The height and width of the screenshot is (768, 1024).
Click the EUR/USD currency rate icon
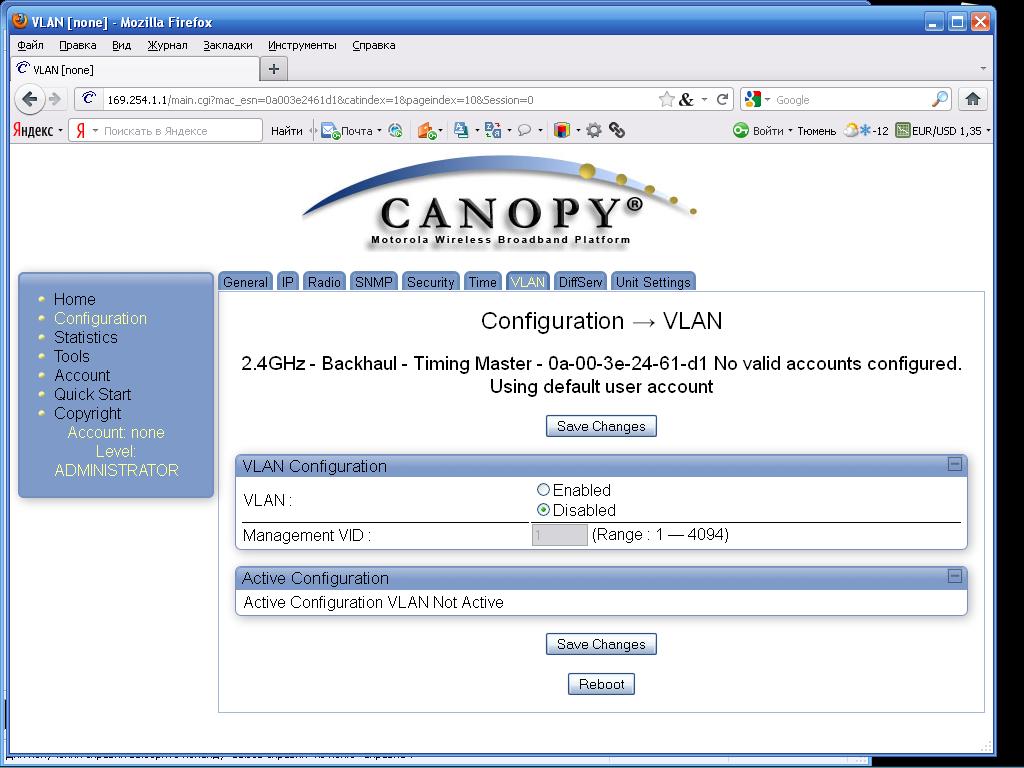903,131
